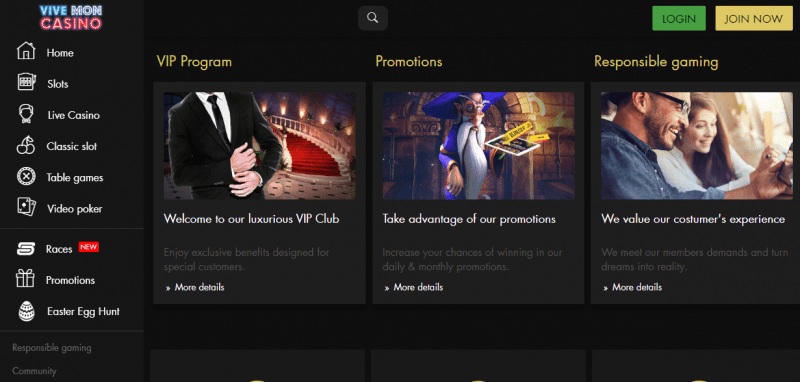This screenshot has height=382, width=800.
Task: Choose the Table games roulette icon
Action: [x=26, y=177]
